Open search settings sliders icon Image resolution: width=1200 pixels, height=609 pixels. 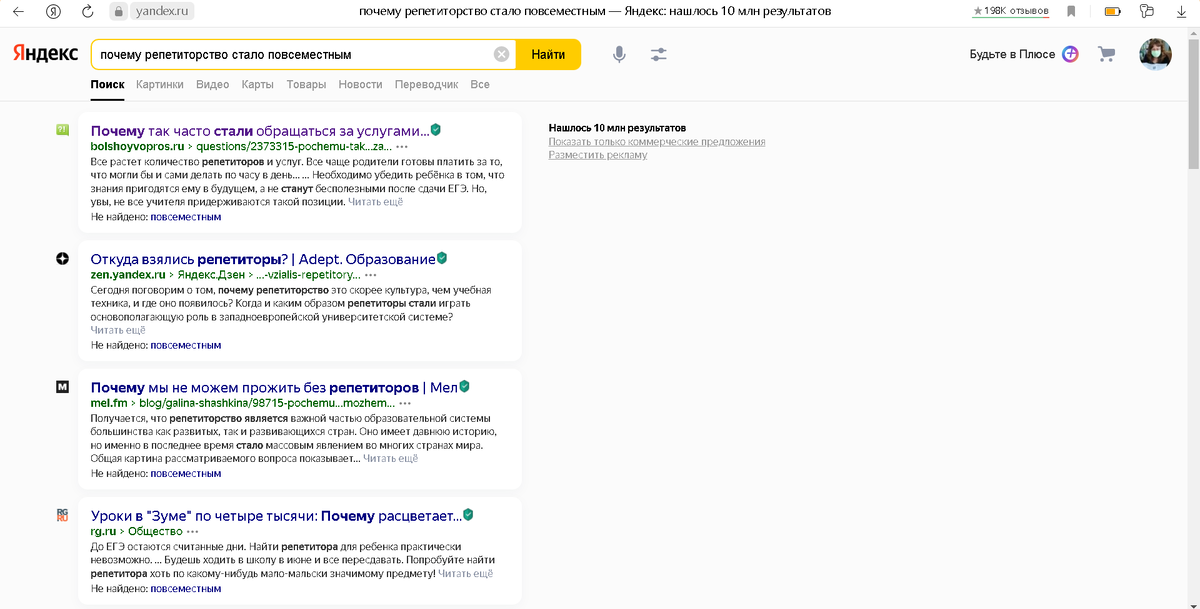658,54
